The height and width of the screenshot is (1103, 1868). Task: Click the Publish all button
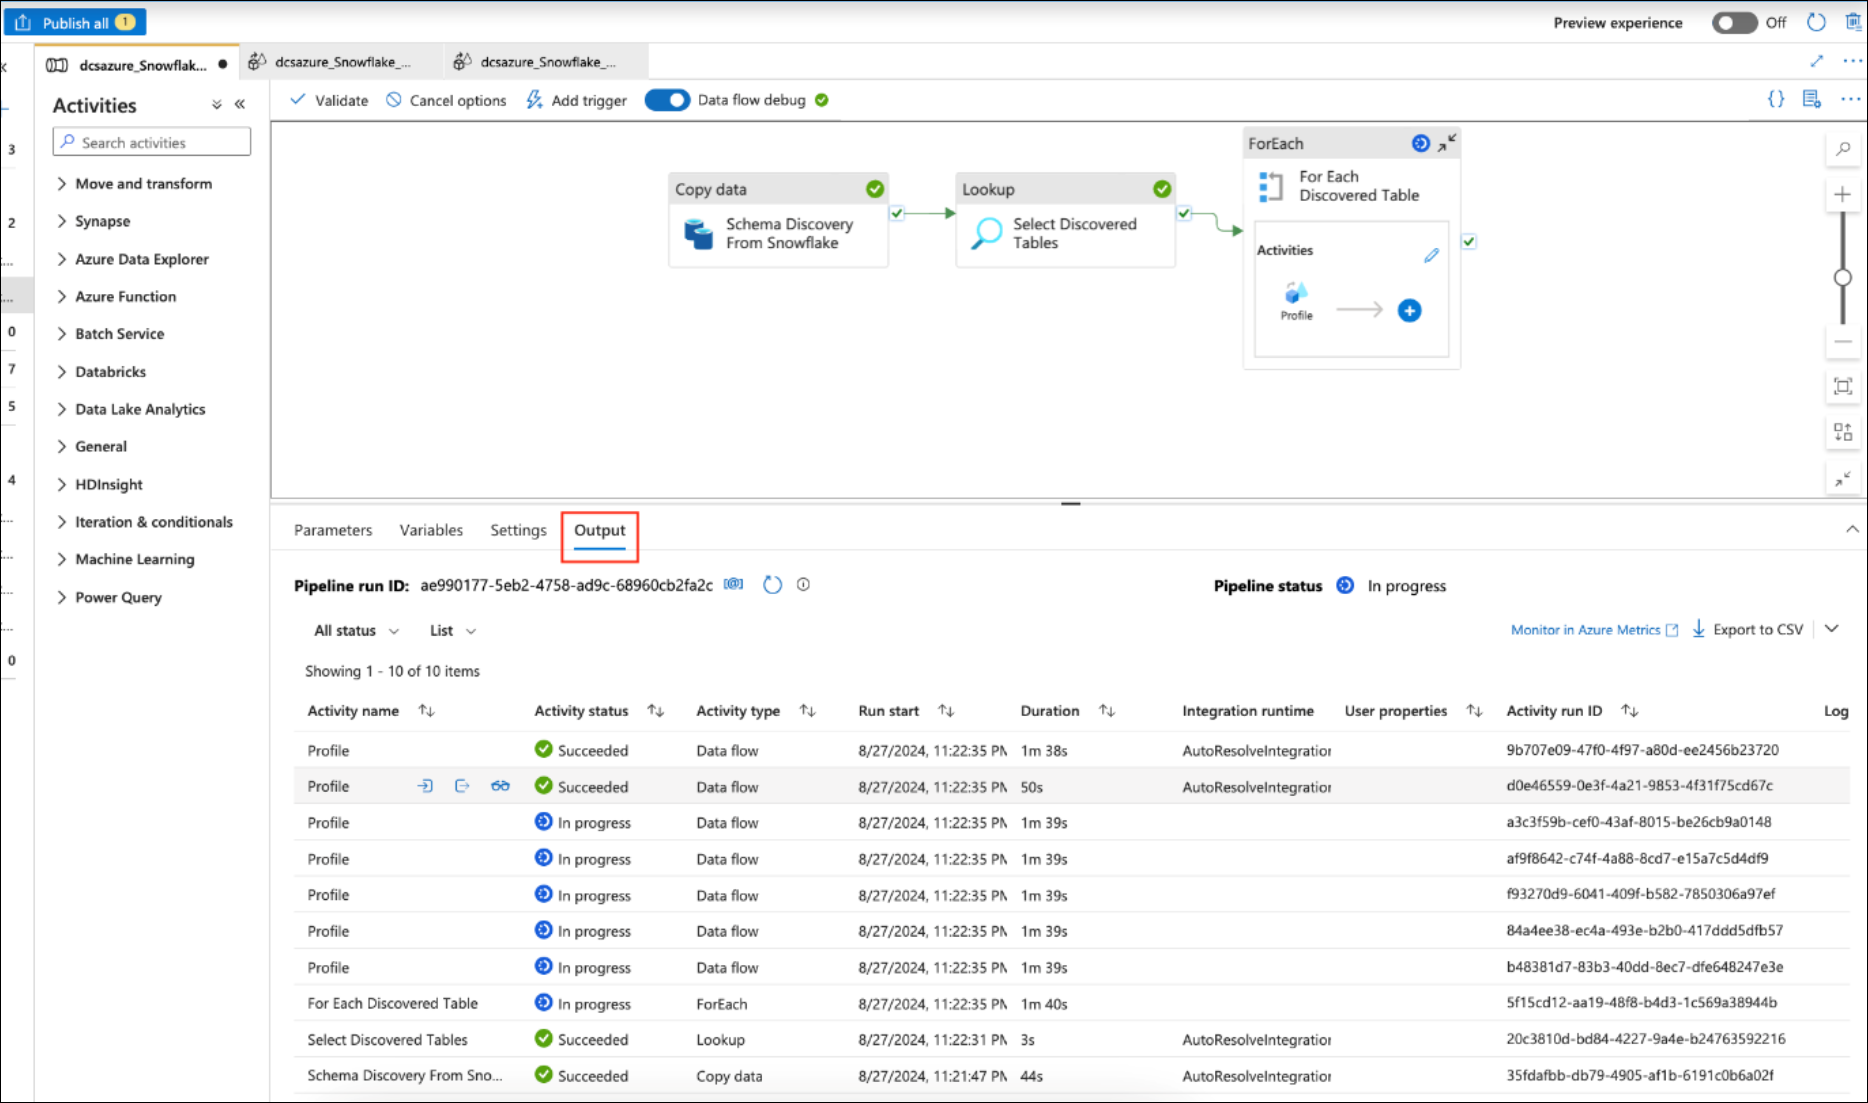tap(76, 22)
